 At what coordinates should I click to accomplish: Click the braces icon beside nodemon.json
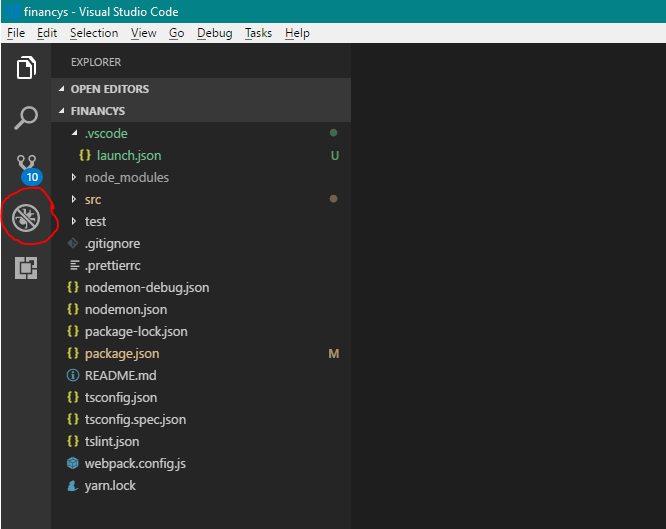73,309
